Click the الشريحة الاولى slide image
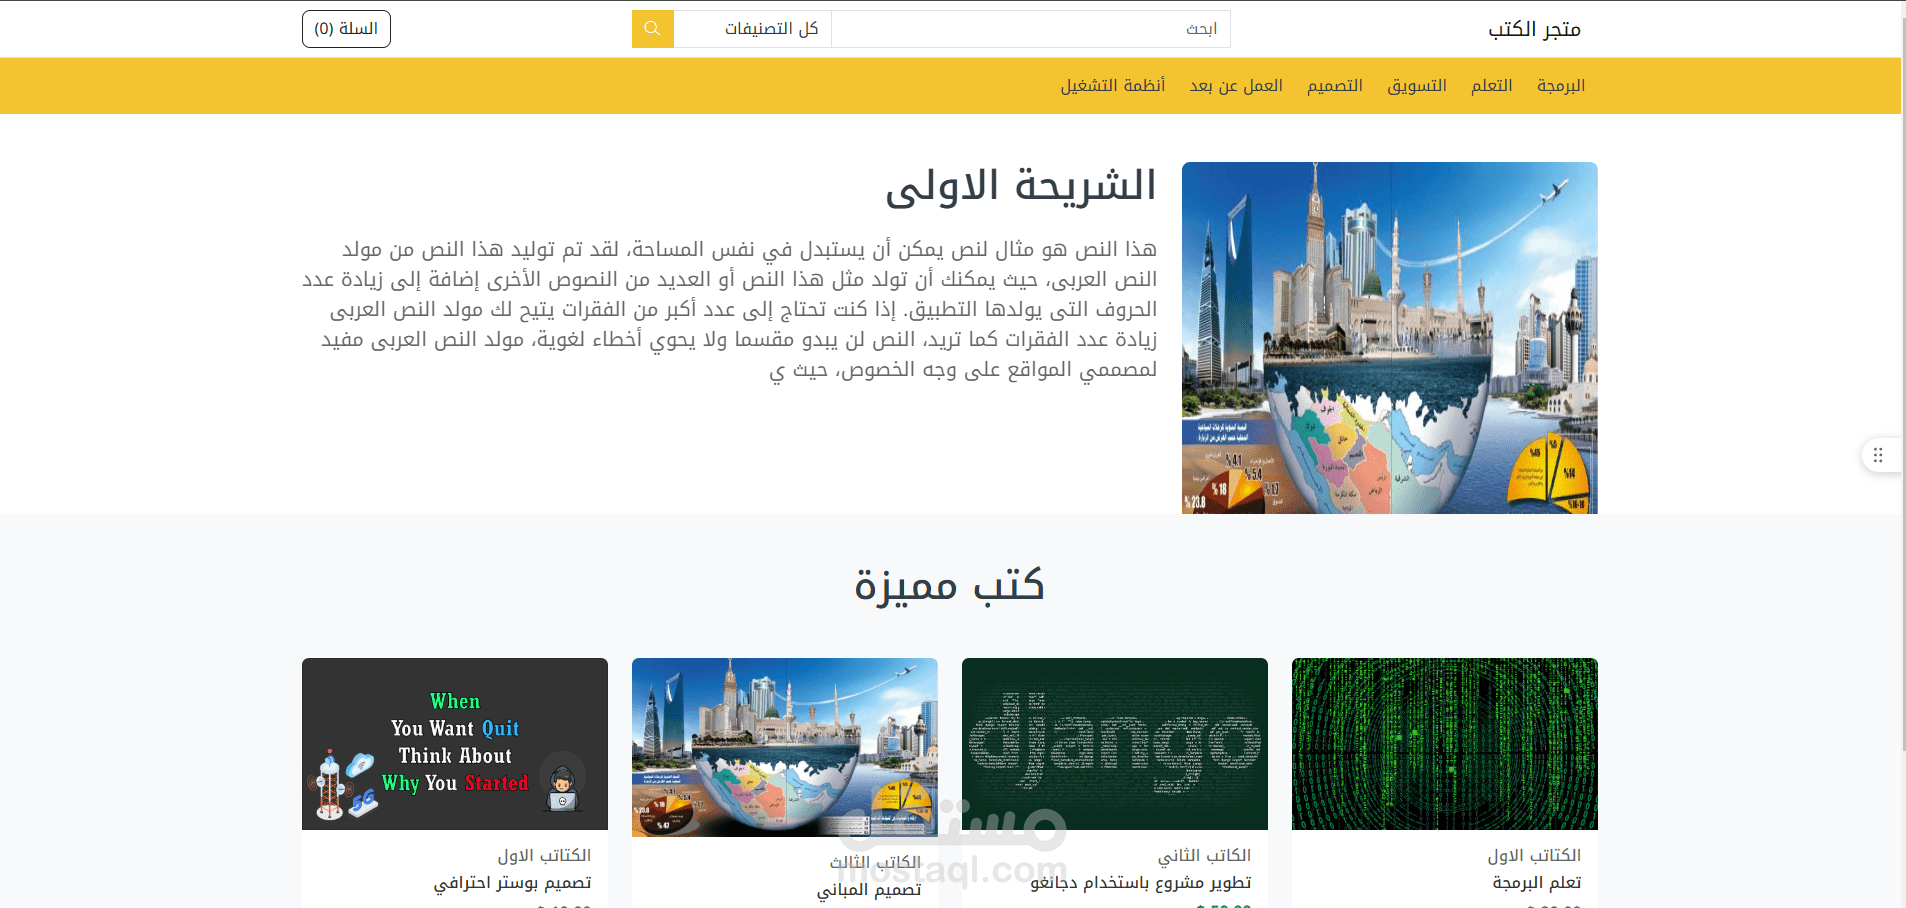 point(1390,338)
